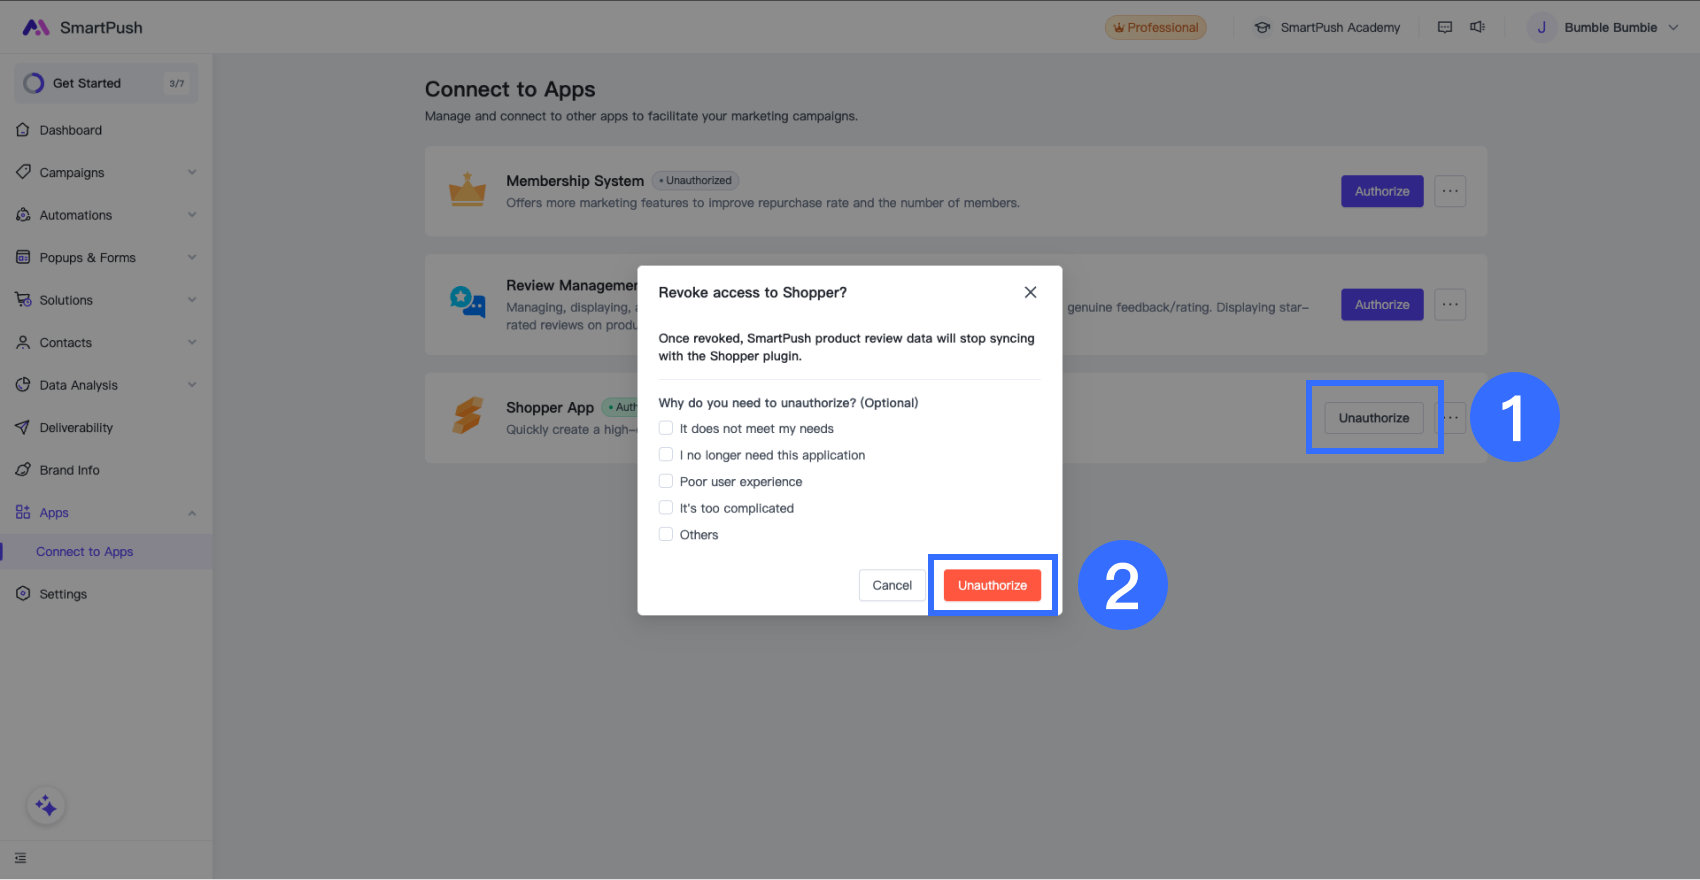1700x880 pixels.
Task: Select Connect to Apps sidebar item
Action: (85, 552)
